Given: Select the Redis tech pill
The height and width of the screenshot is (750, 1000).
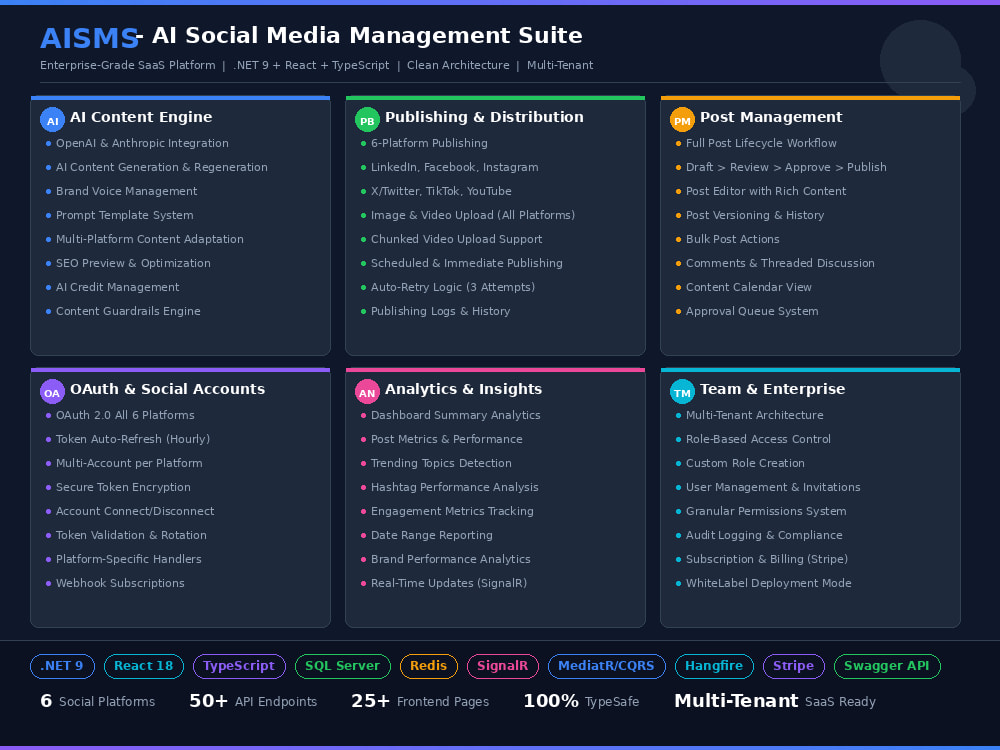Looking at the screenshot, I should coord(429,666).
